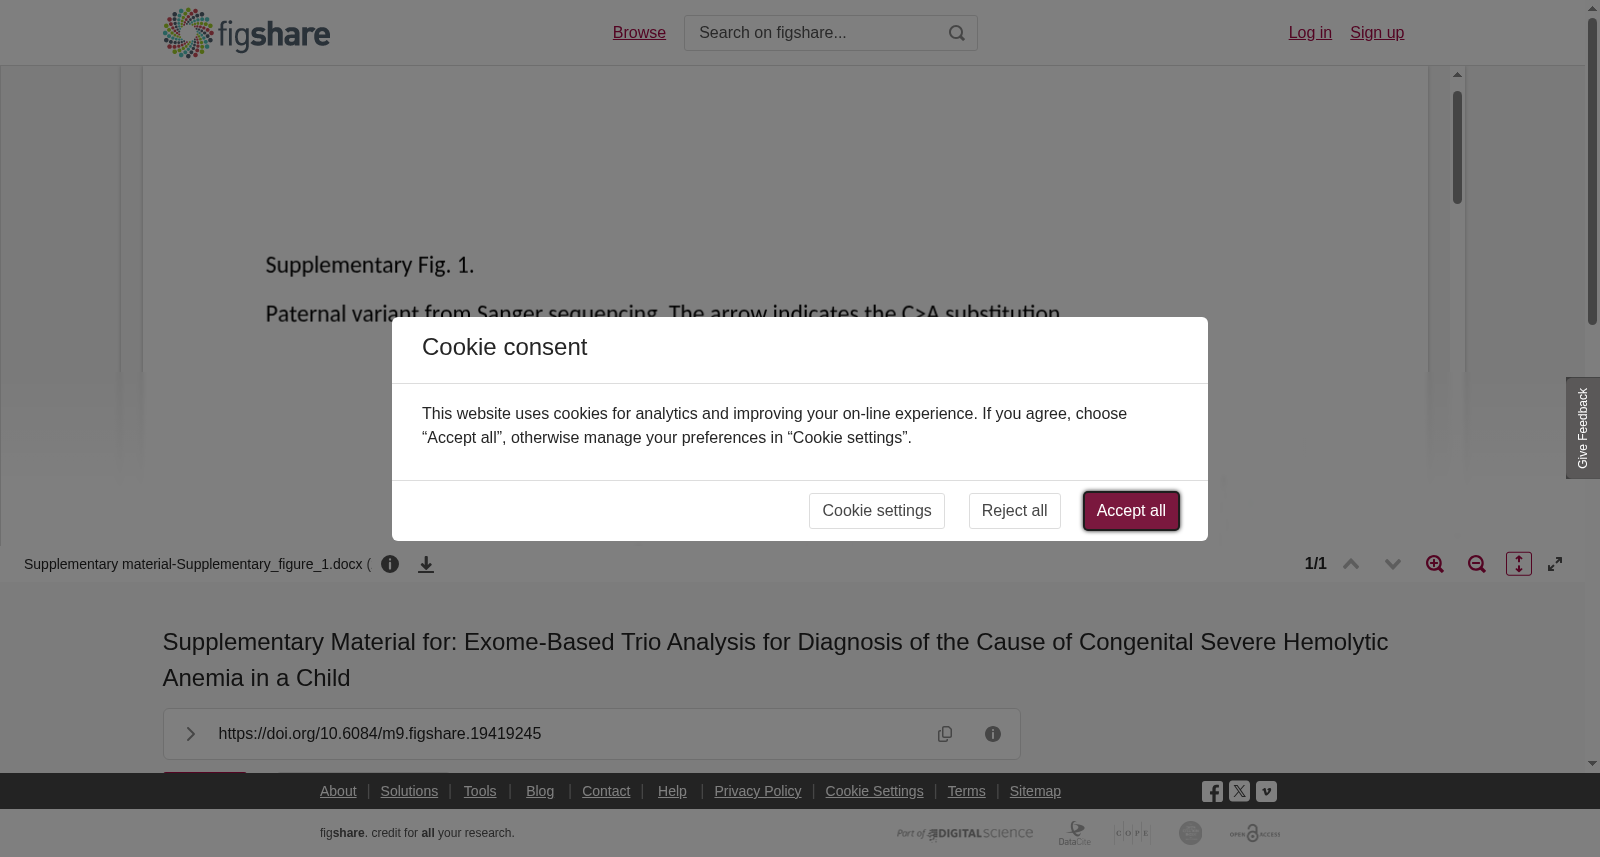The width and height of the screenshot is (1600, 857).
Task: Click the Reject all button
Action: coord(1014,511)
